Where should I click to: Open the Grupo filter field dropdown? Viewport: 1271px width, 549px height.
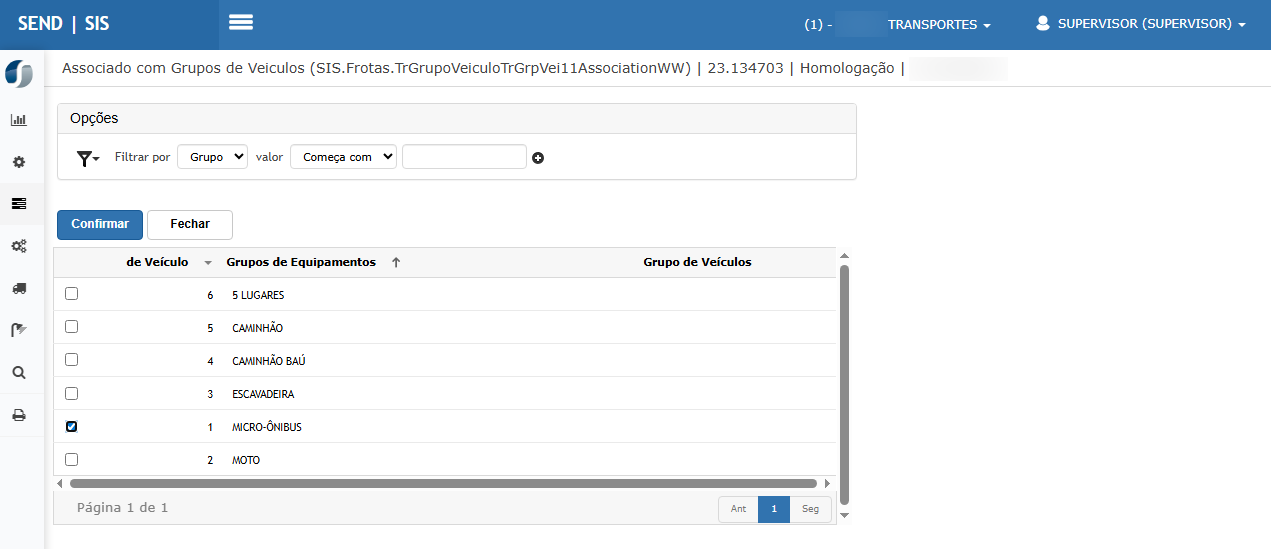tap(212, 157)
